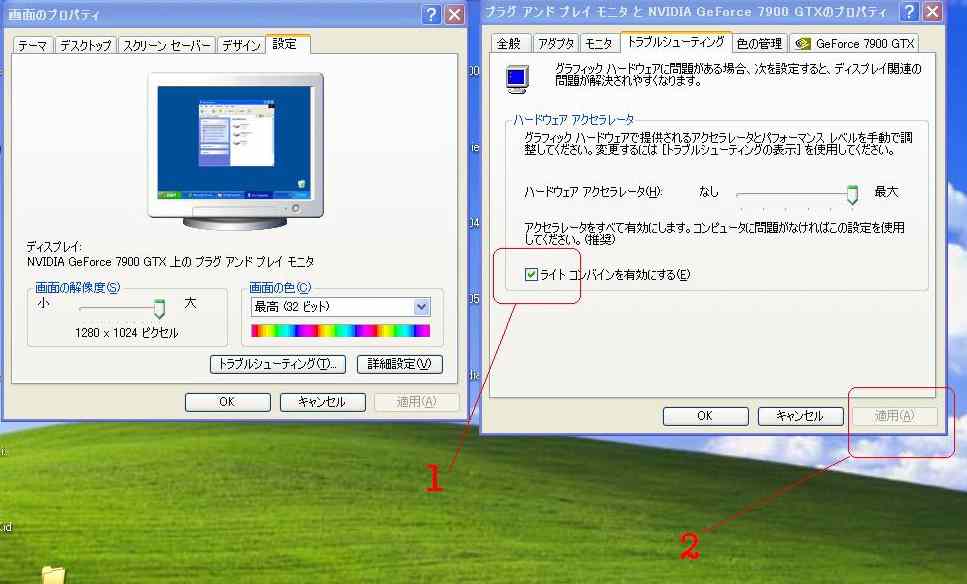The image size is (967, 584).
Task: Open the 画面の色 dropdown arrow
Action: [x=421, y=306]
